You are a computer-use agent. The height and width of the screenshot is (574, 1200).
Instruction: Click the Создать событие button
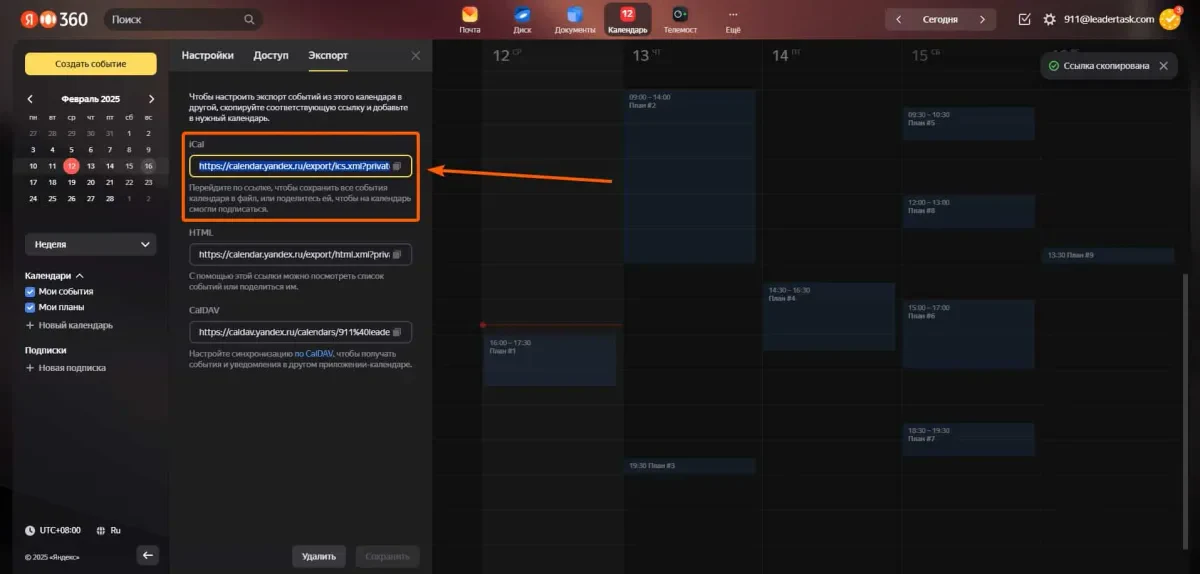(91, 64)
